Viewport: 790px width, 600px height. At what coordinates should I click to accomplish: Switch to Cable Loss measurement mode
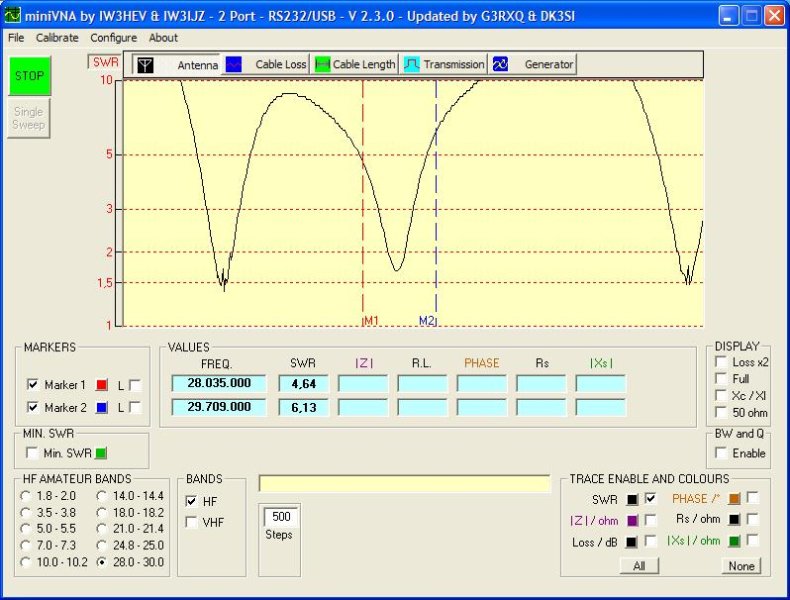point(234,64)
